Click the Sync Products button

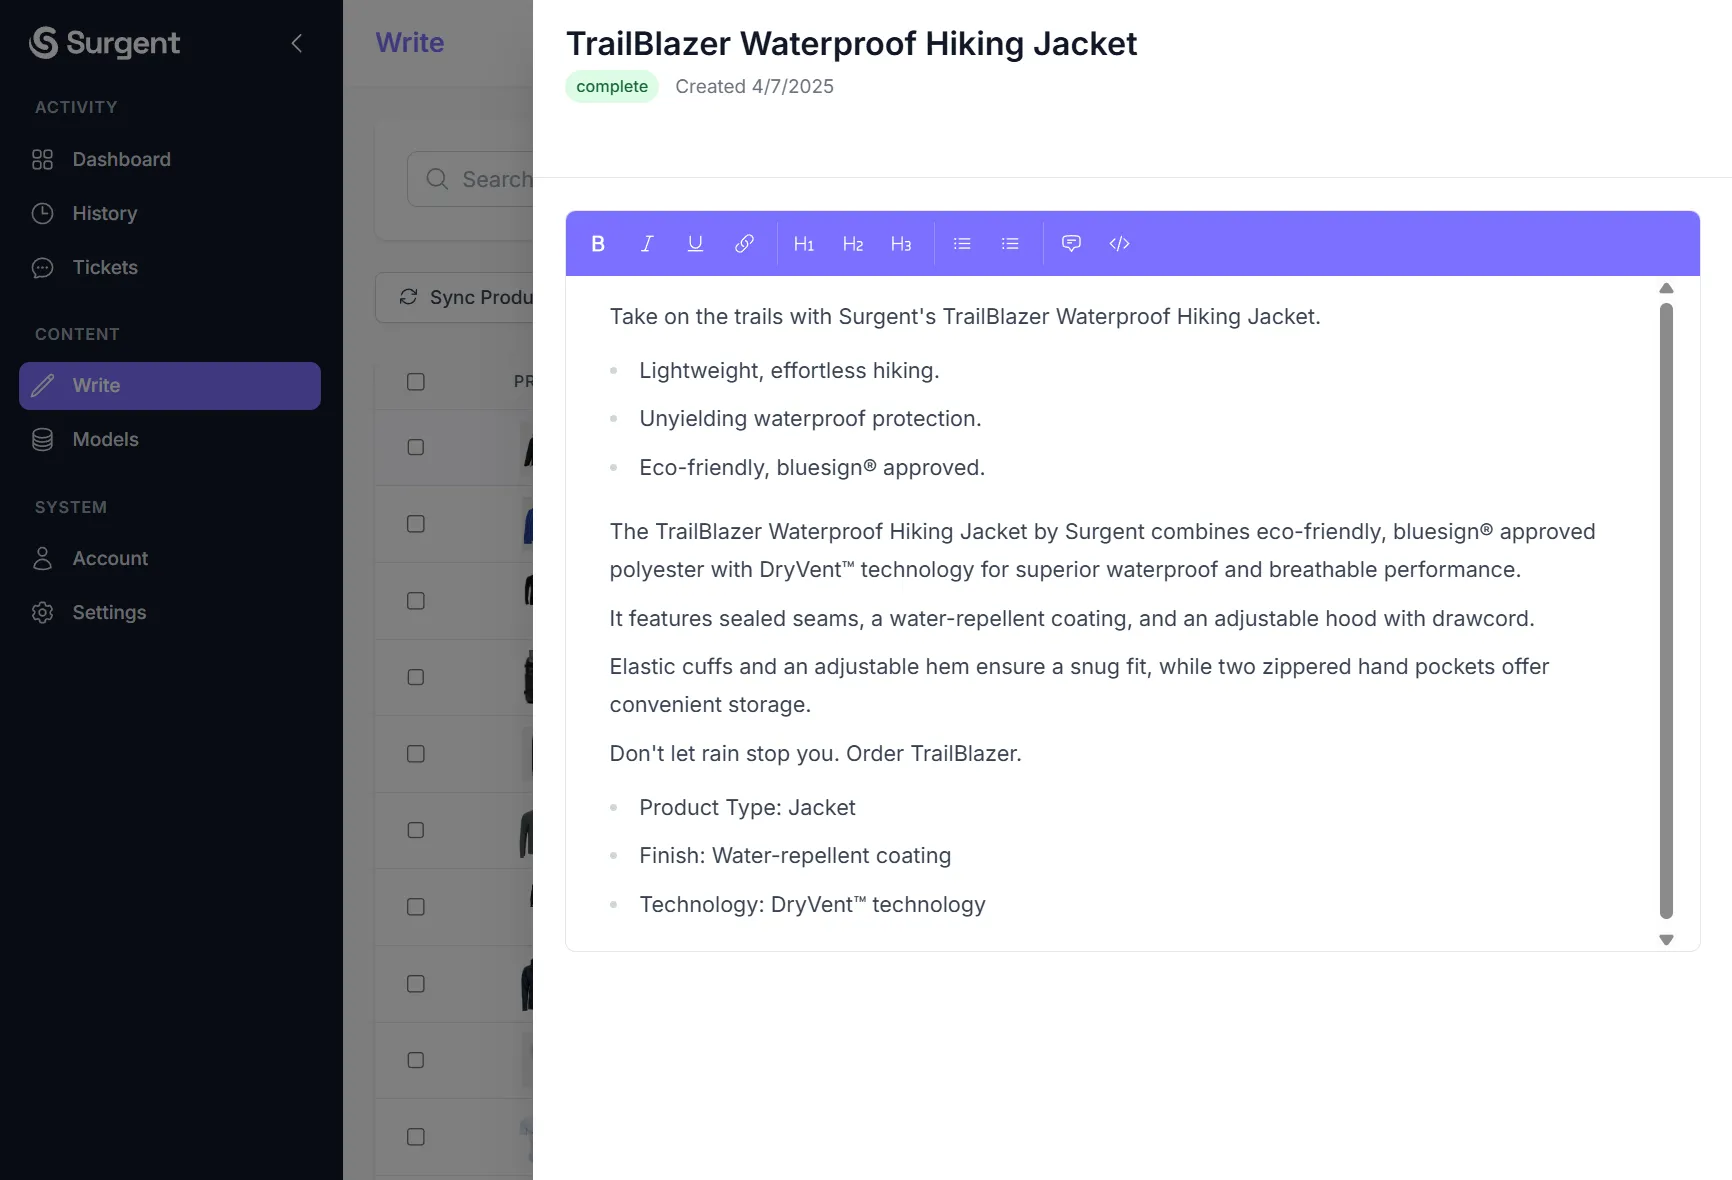(465, 298)
